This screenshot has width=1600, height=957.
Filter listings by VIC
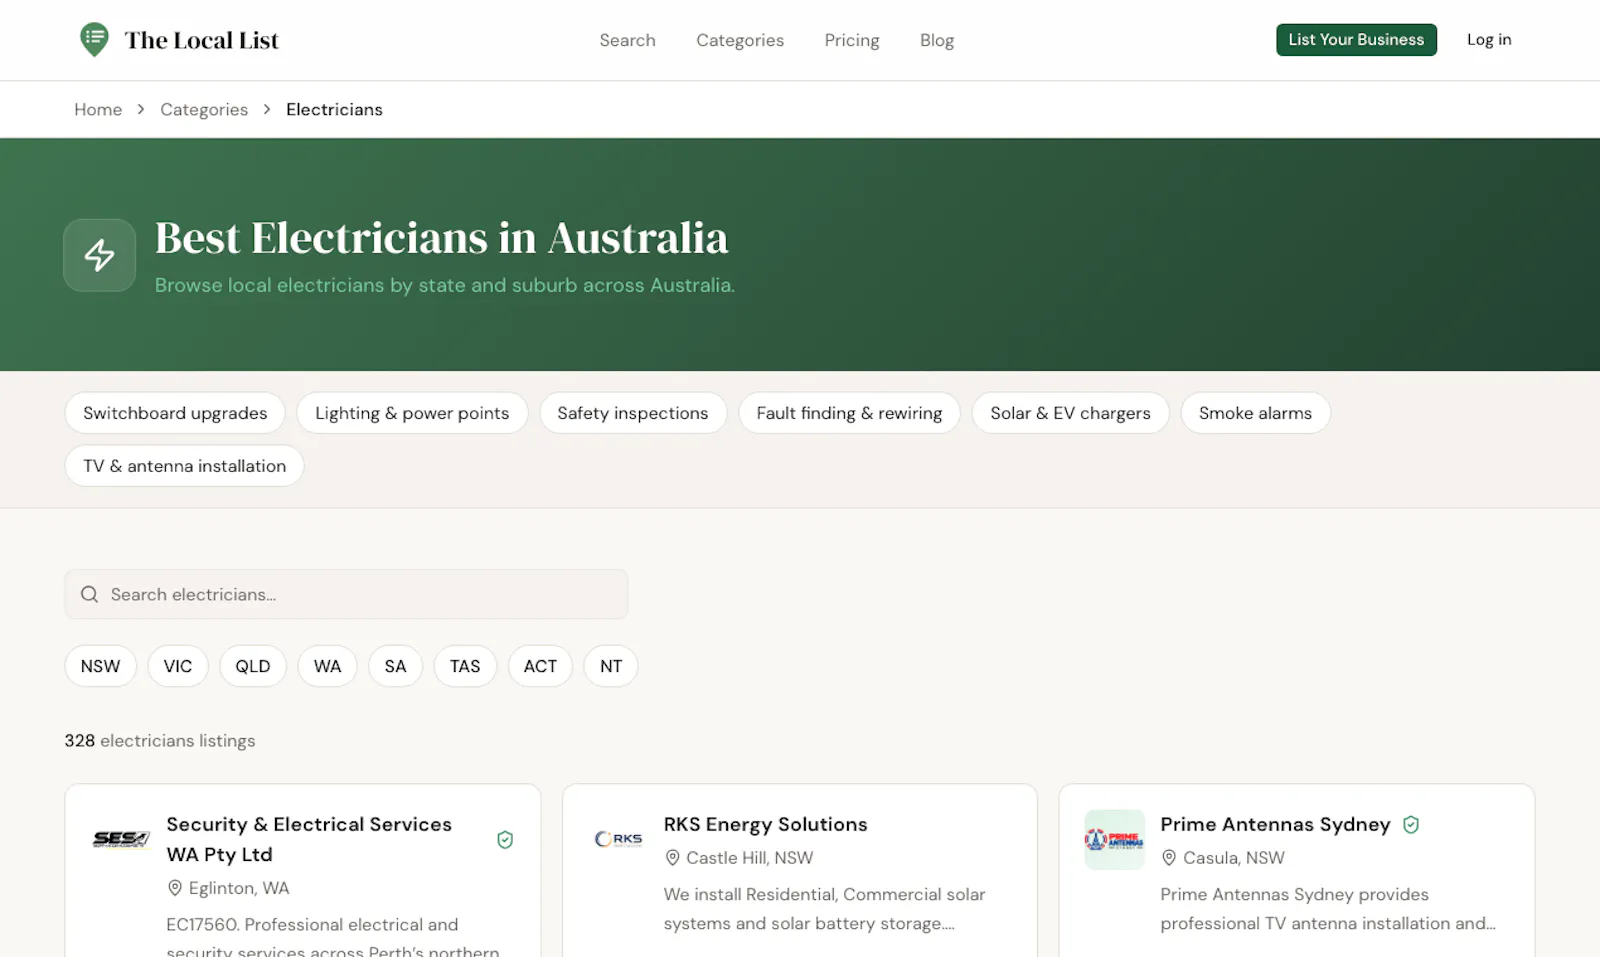pos(178,666)
